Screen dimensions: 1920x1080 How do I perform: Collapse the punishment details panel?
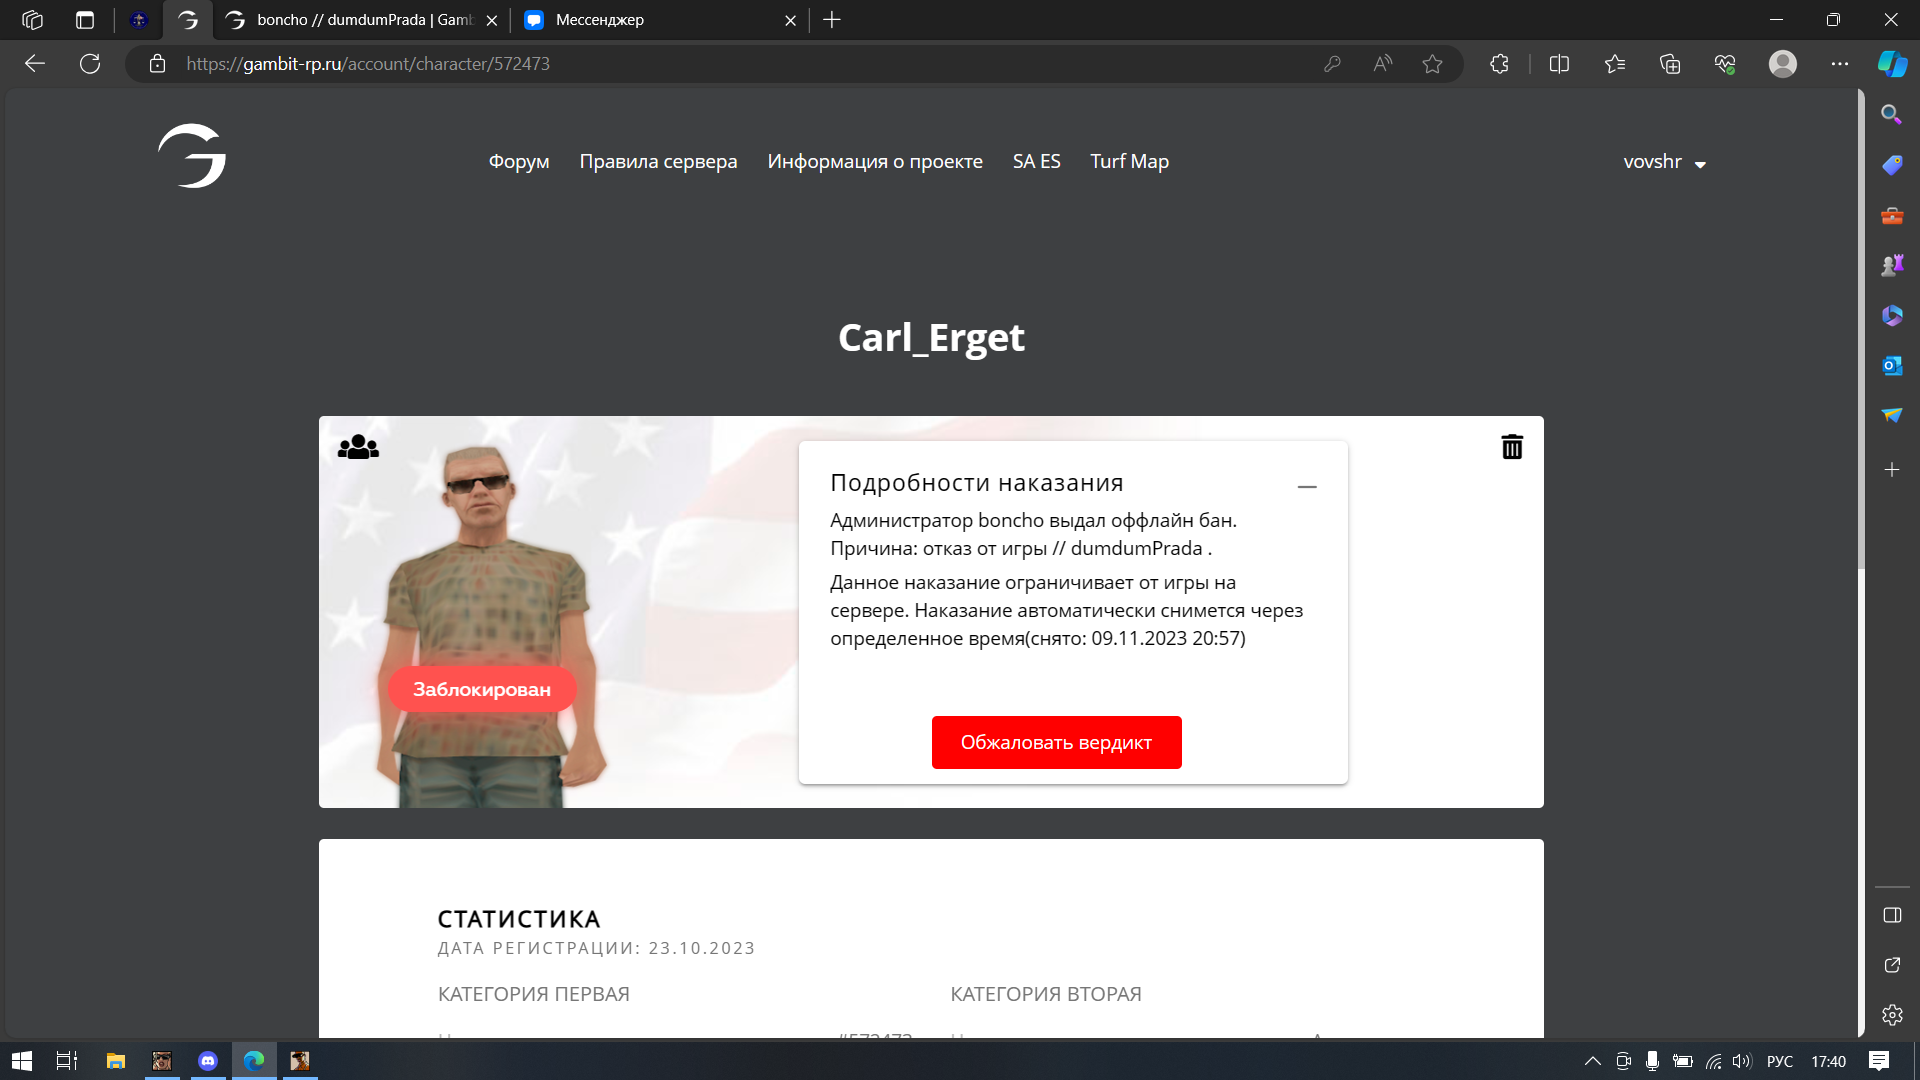click(x=1306, y=486)
